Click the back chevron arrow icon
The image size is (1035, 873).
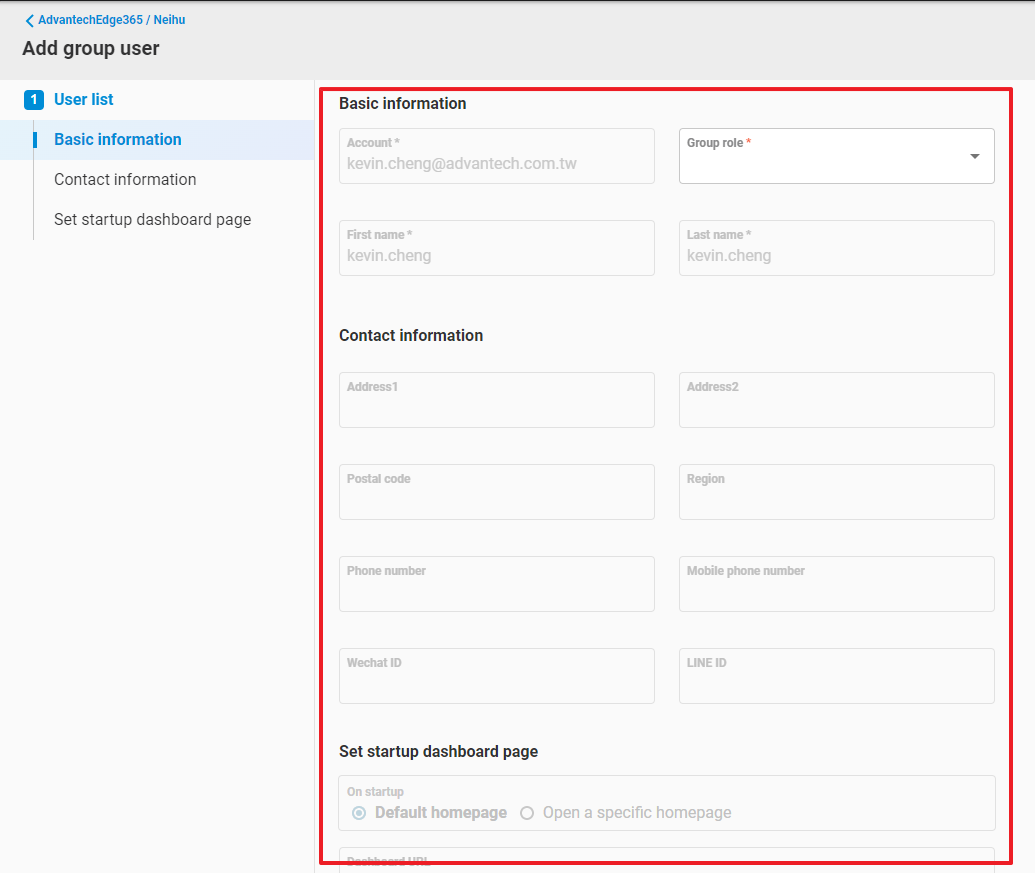pos(29,20)
